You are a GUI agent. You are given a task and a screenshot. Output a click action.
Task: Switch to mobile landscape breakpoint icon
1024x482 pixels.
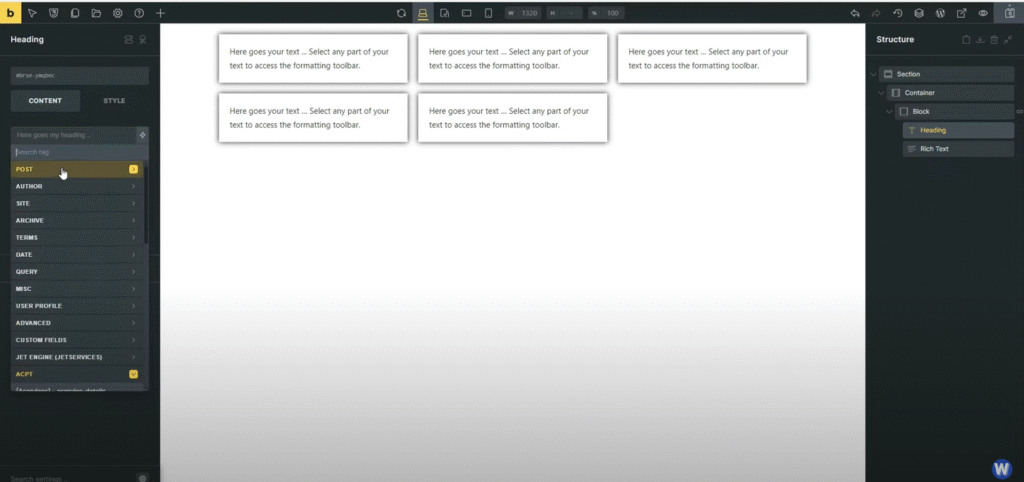(466, 13)
